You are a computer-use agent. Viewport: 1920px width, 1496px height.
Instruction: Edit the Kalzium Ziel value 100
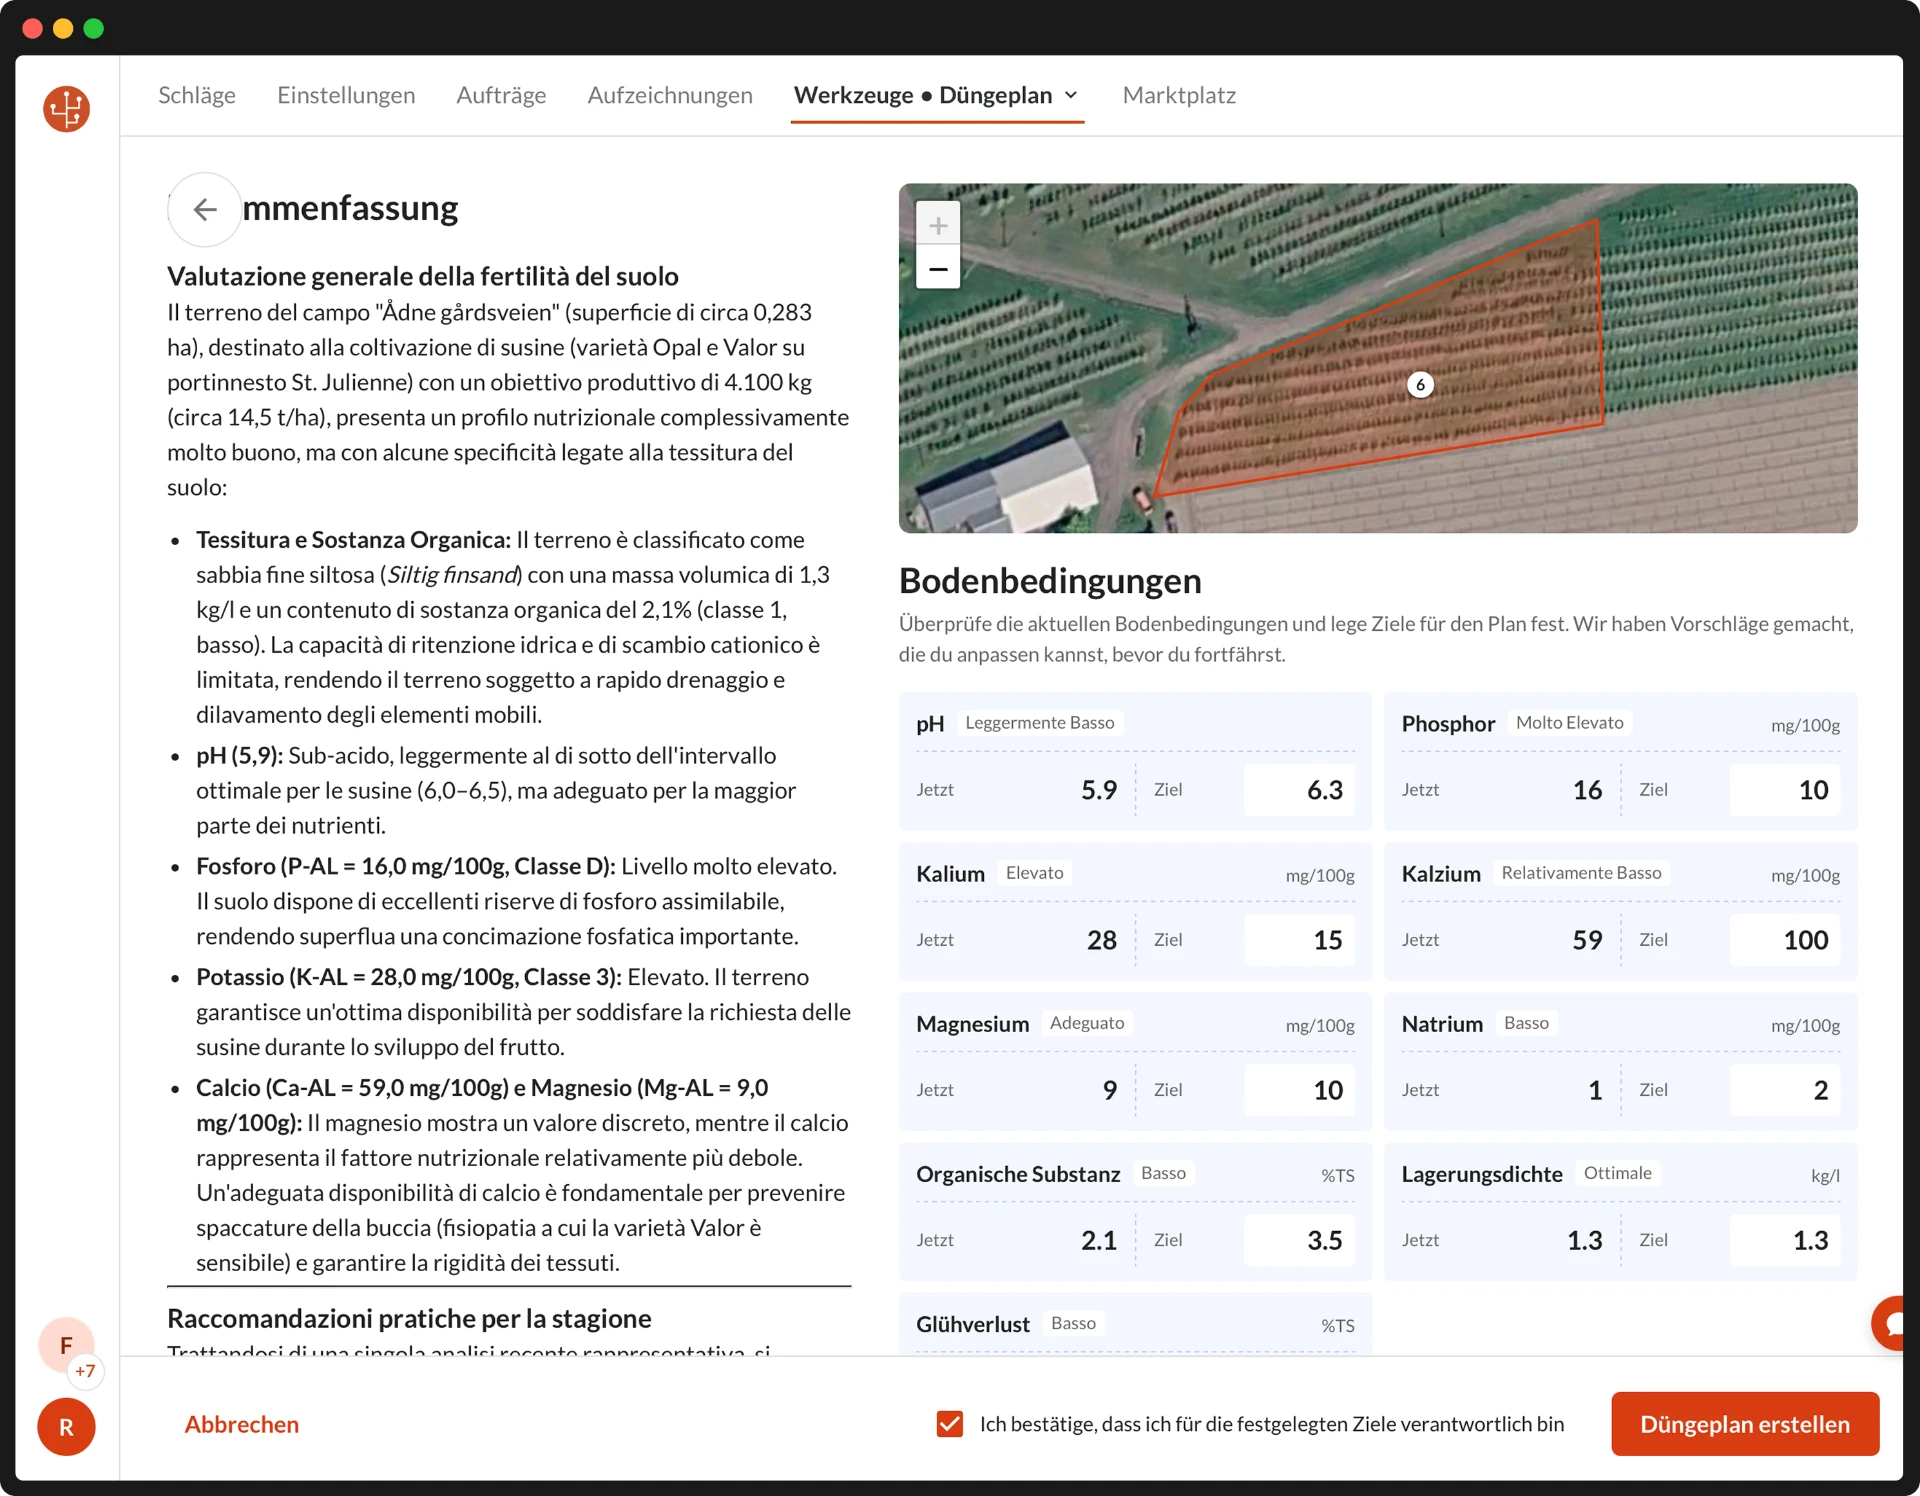[x=1785, y=940]
